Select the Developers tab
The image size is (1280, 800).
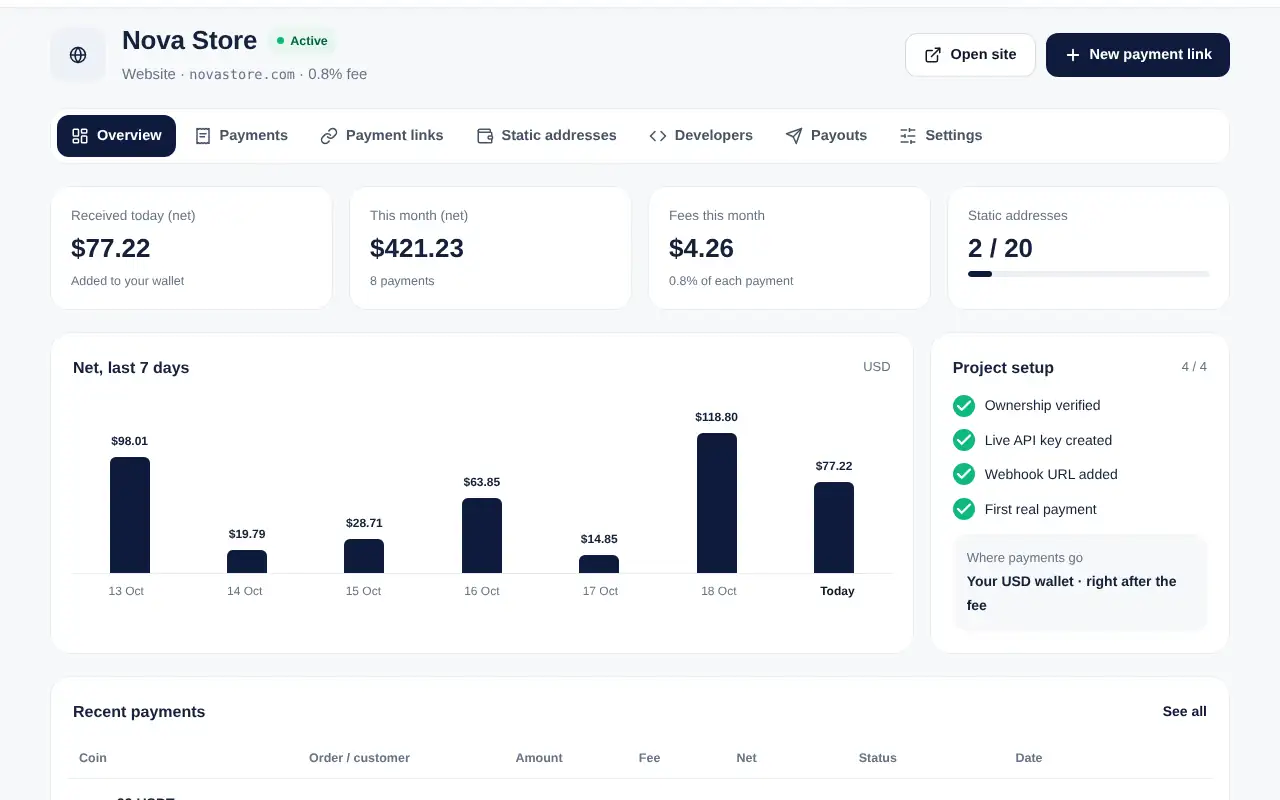[x=701, y=136]
